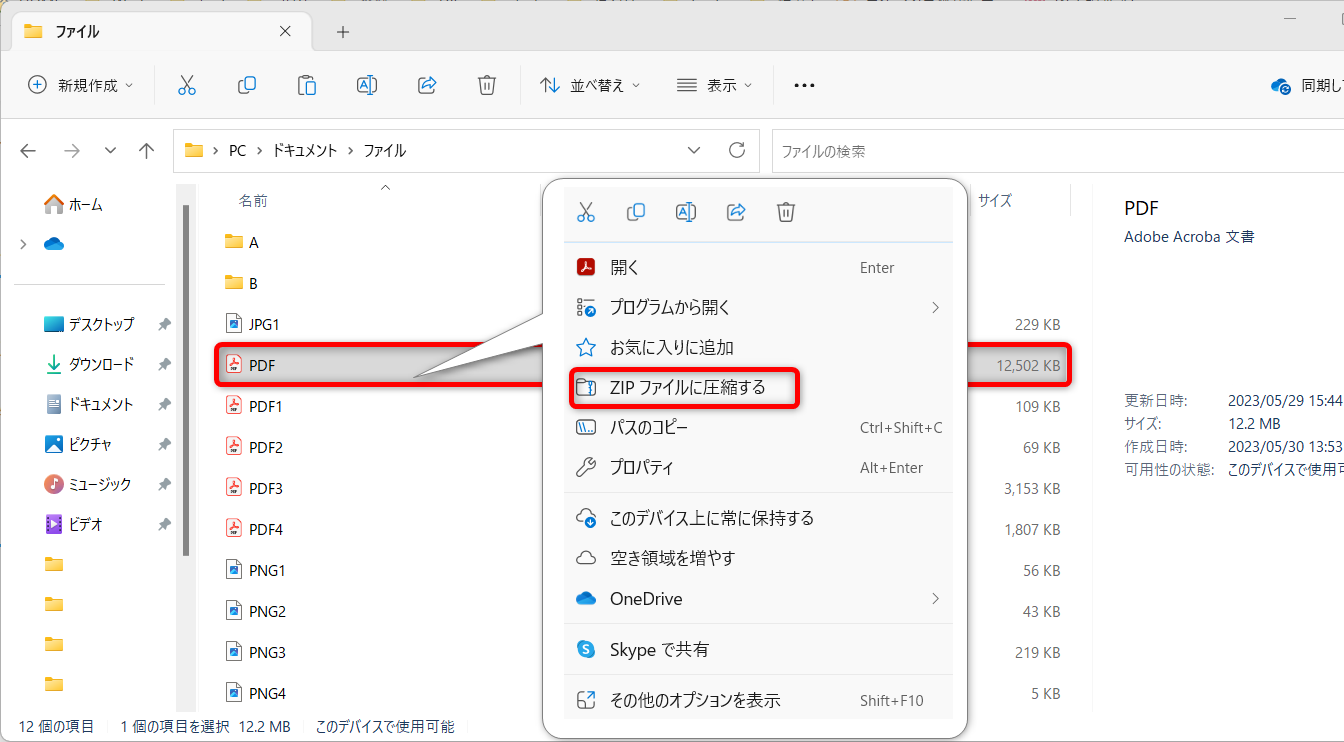The image size is (1344, 742).
Task: Click the copy icon in context menu
Action: click(636, 212)
